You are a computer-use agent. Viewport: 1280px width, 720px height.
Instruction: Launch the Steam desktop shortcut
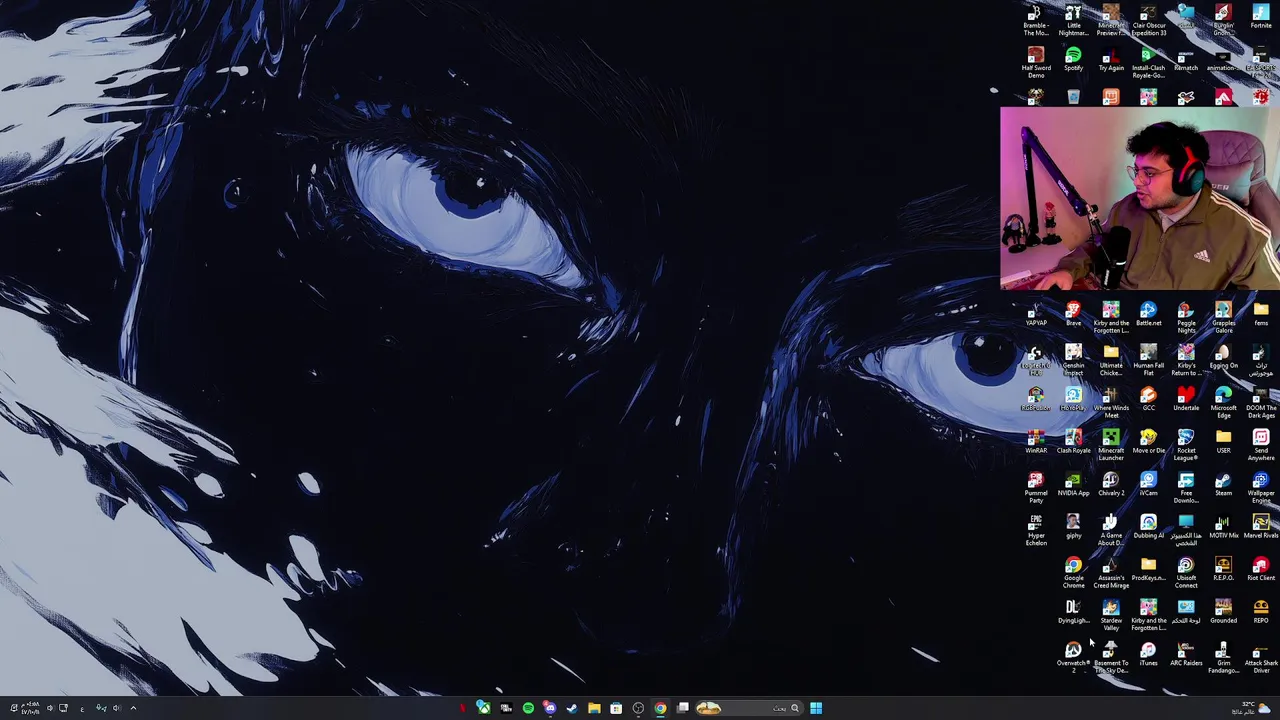point(1223,485)
